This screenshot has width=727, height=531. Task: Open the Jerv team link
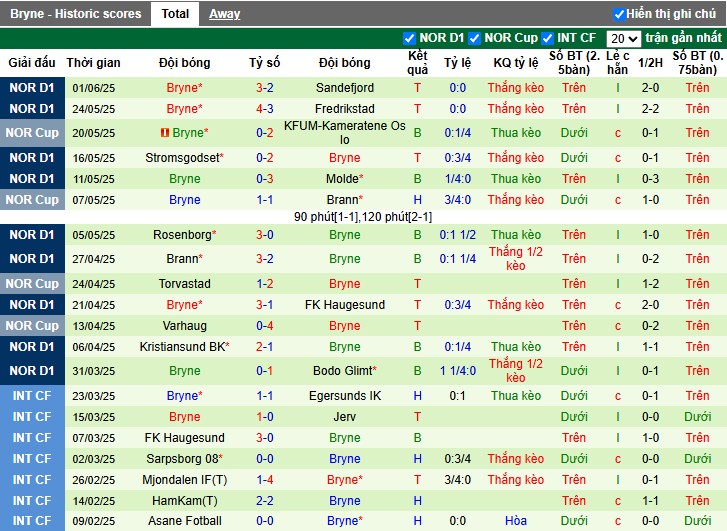coord(344,416)
